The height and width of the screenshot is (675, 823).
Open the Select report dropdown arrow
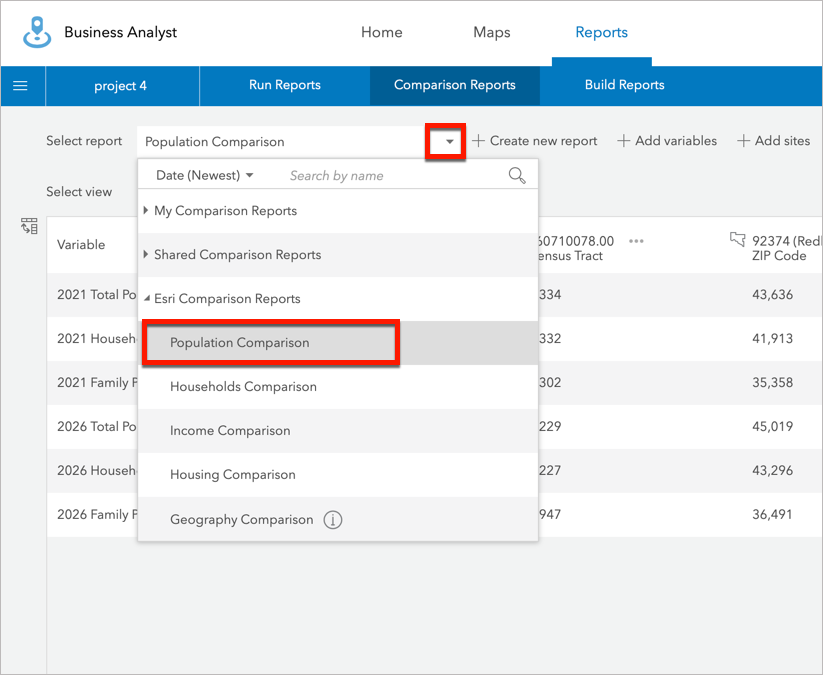450,142
